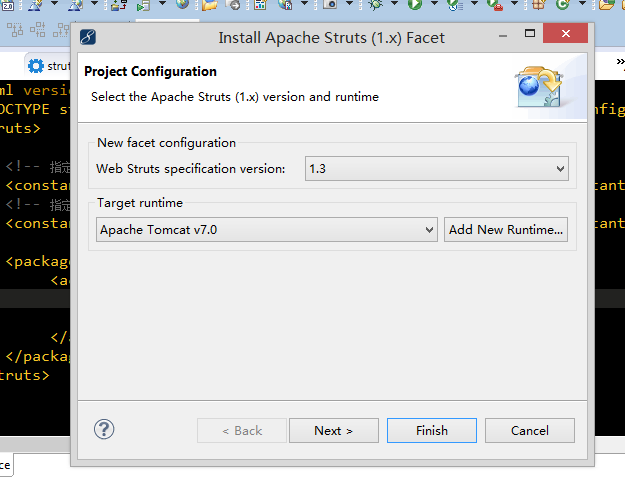Image resolution: width=625 pixels, height=481 pixels.
Task: Show hidden editor tabs via >> chevron
Action: pos(620,62)
